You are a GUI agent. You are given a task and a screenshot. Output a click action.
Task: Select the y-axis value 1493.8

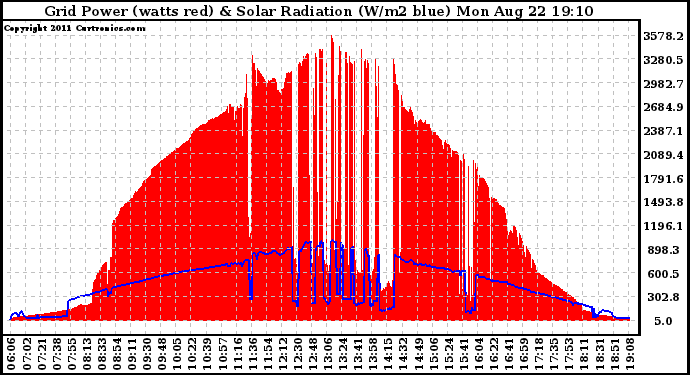click(x=663, y=202)
